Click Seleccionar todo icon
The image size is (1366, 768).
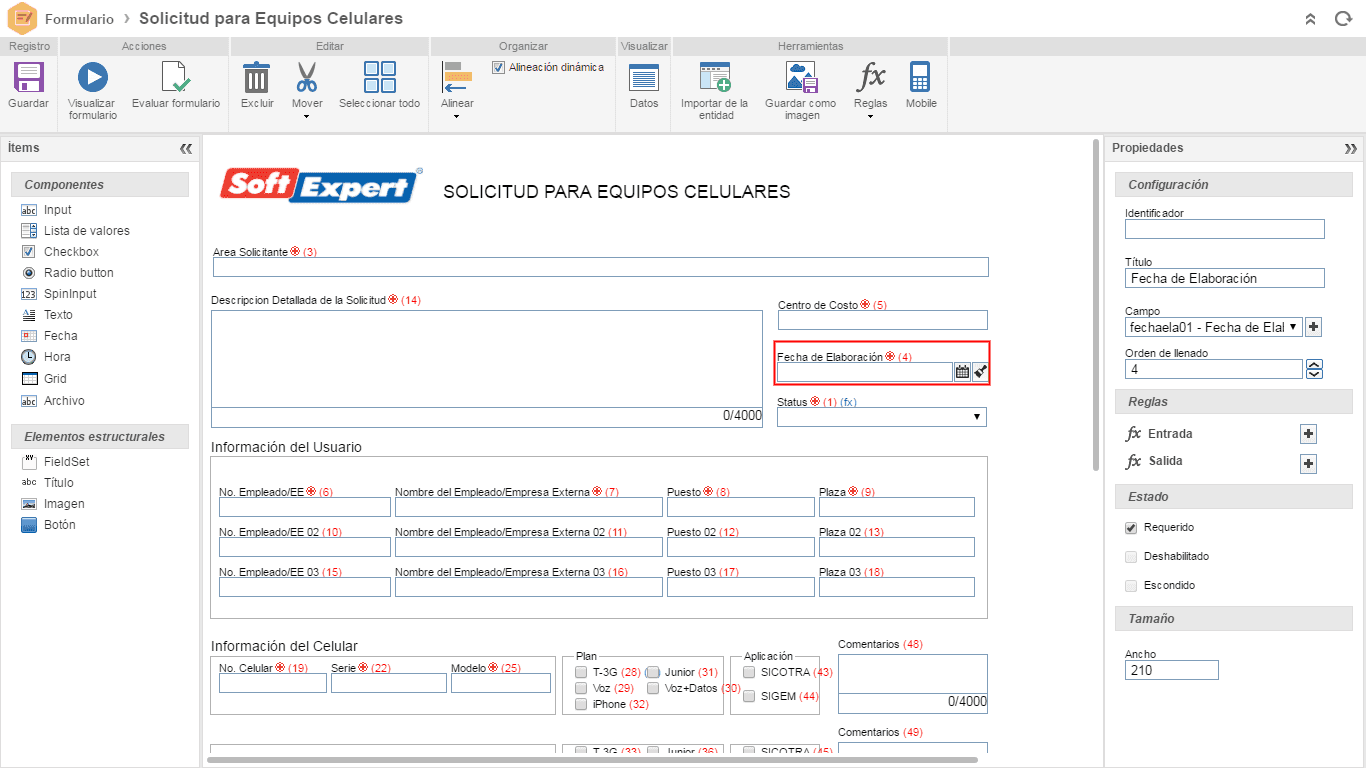click(380, 77)
